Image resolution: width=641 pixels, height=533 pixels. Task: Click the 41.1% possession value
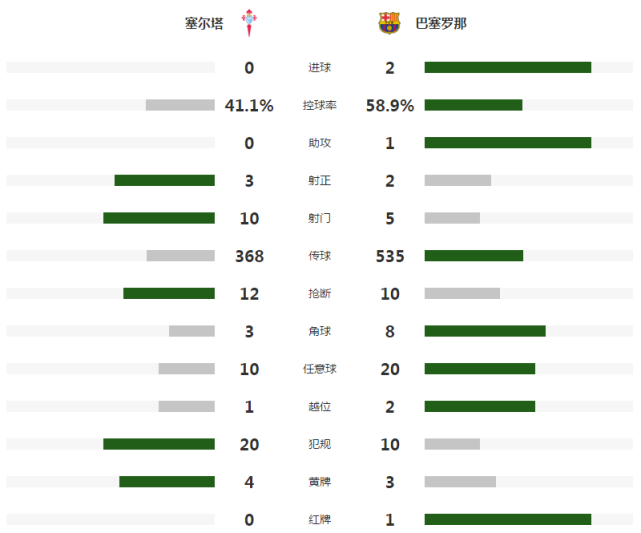pos(249,105)
